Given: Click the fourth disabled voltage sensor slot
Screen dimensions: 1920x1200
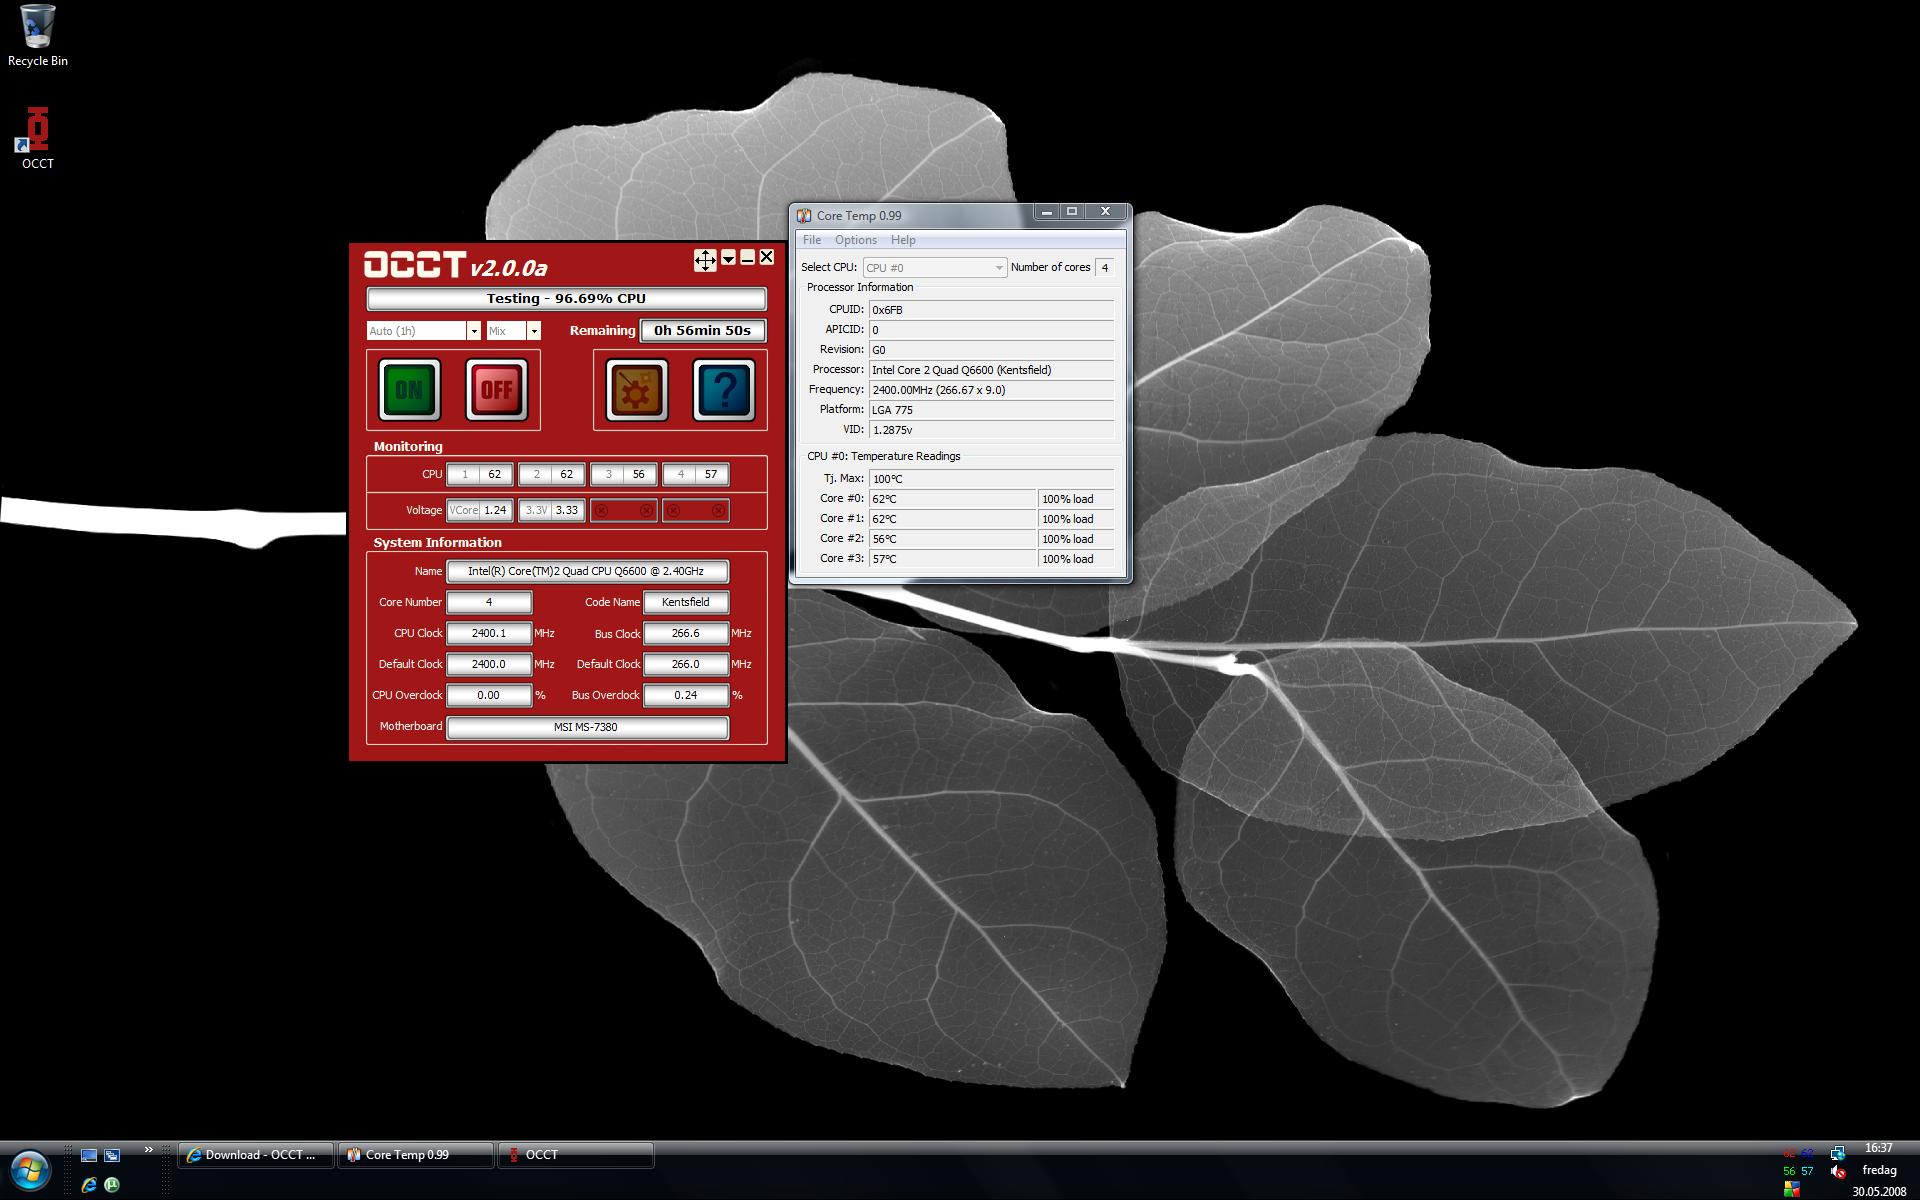Looking at the screenshot, I should click(x=696, y=510).
